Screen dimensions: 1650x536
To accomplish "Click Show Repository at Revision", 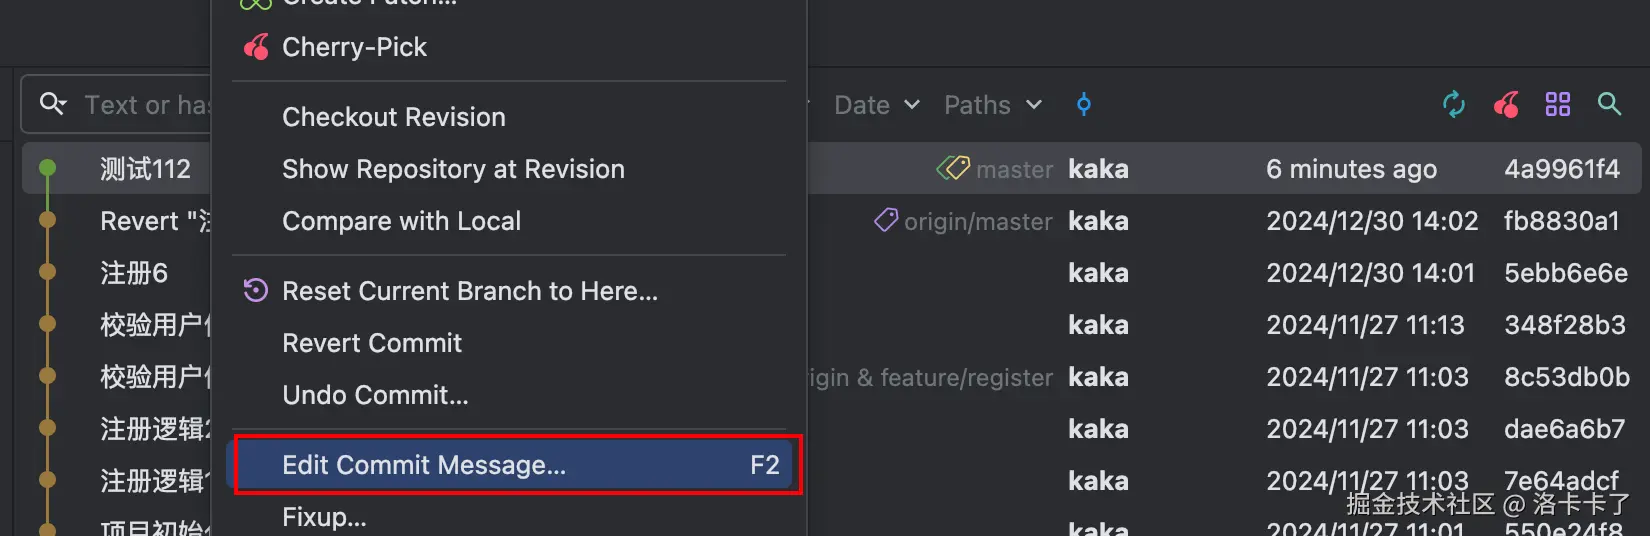I will 453,169.
